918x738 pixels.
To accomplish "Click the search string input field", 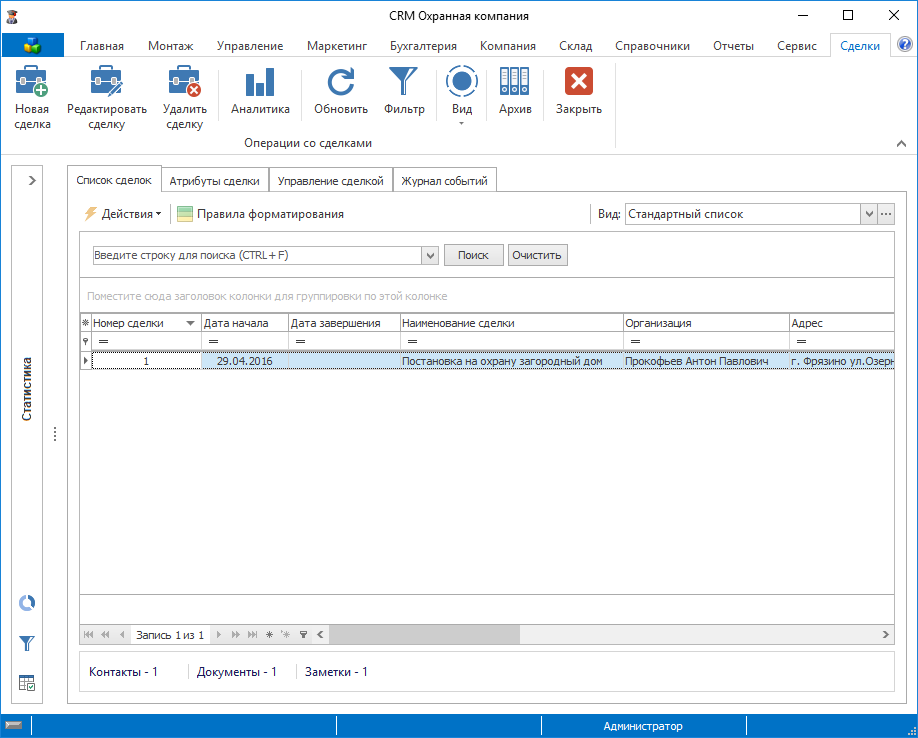I will [x=257, y=255].
